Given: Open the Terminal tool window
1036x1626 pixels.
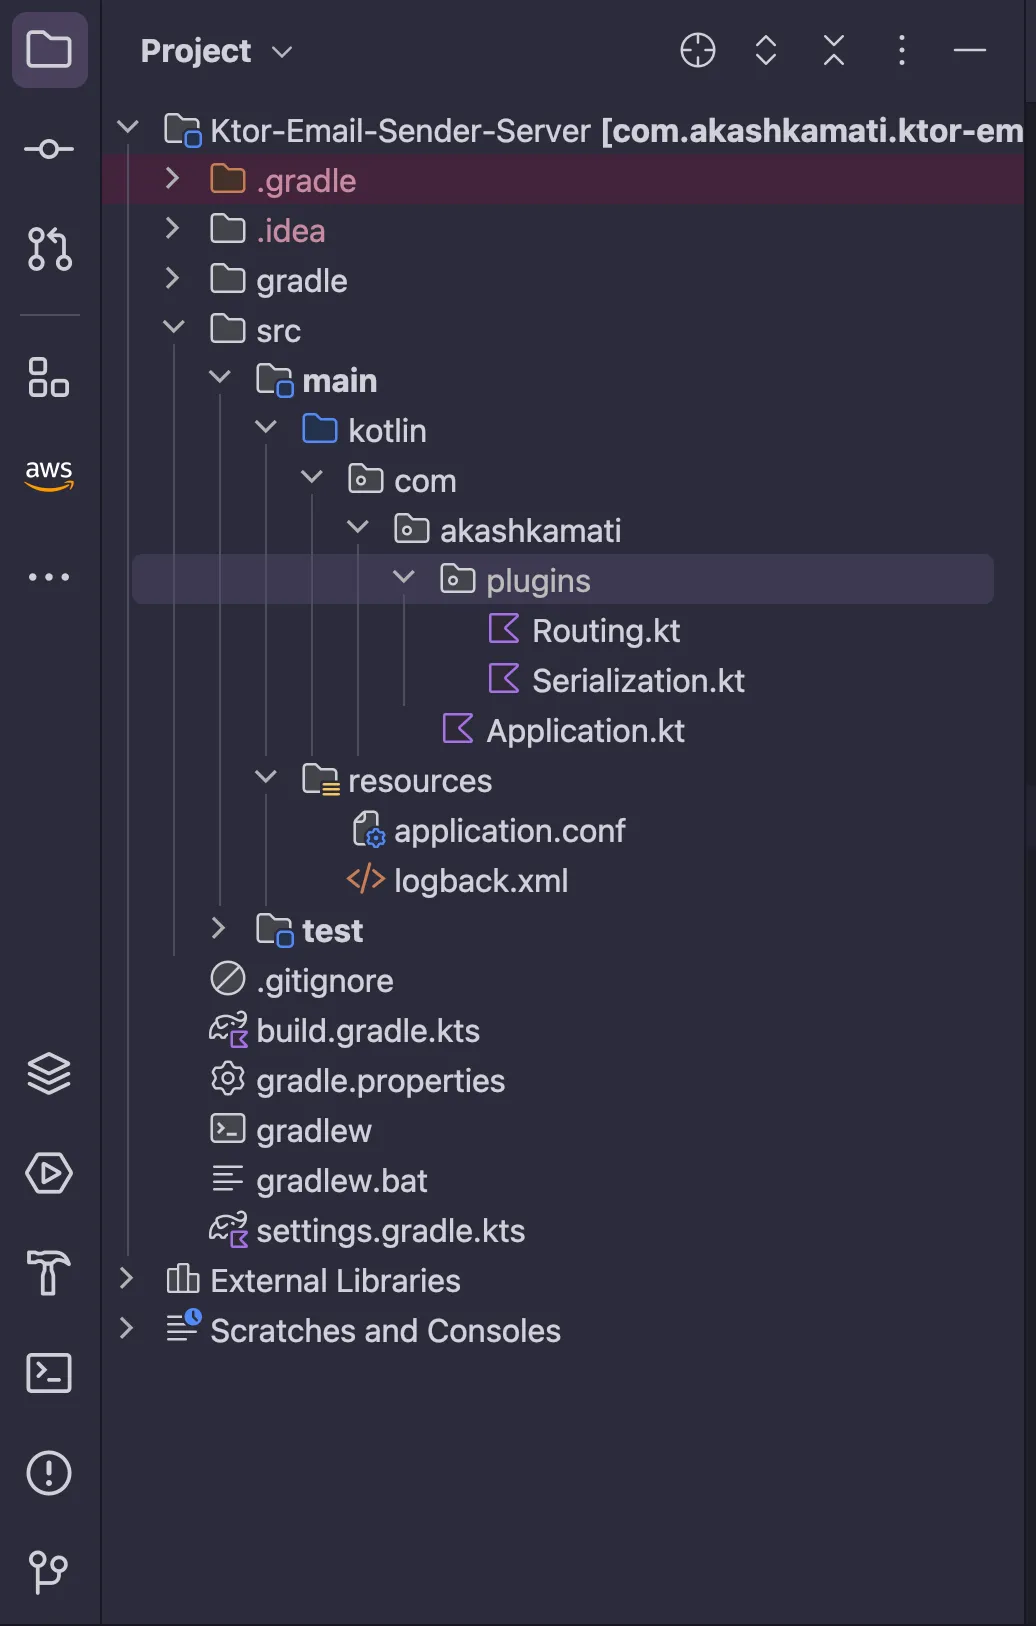Looking at the screenshot, I should point(49,1373).
